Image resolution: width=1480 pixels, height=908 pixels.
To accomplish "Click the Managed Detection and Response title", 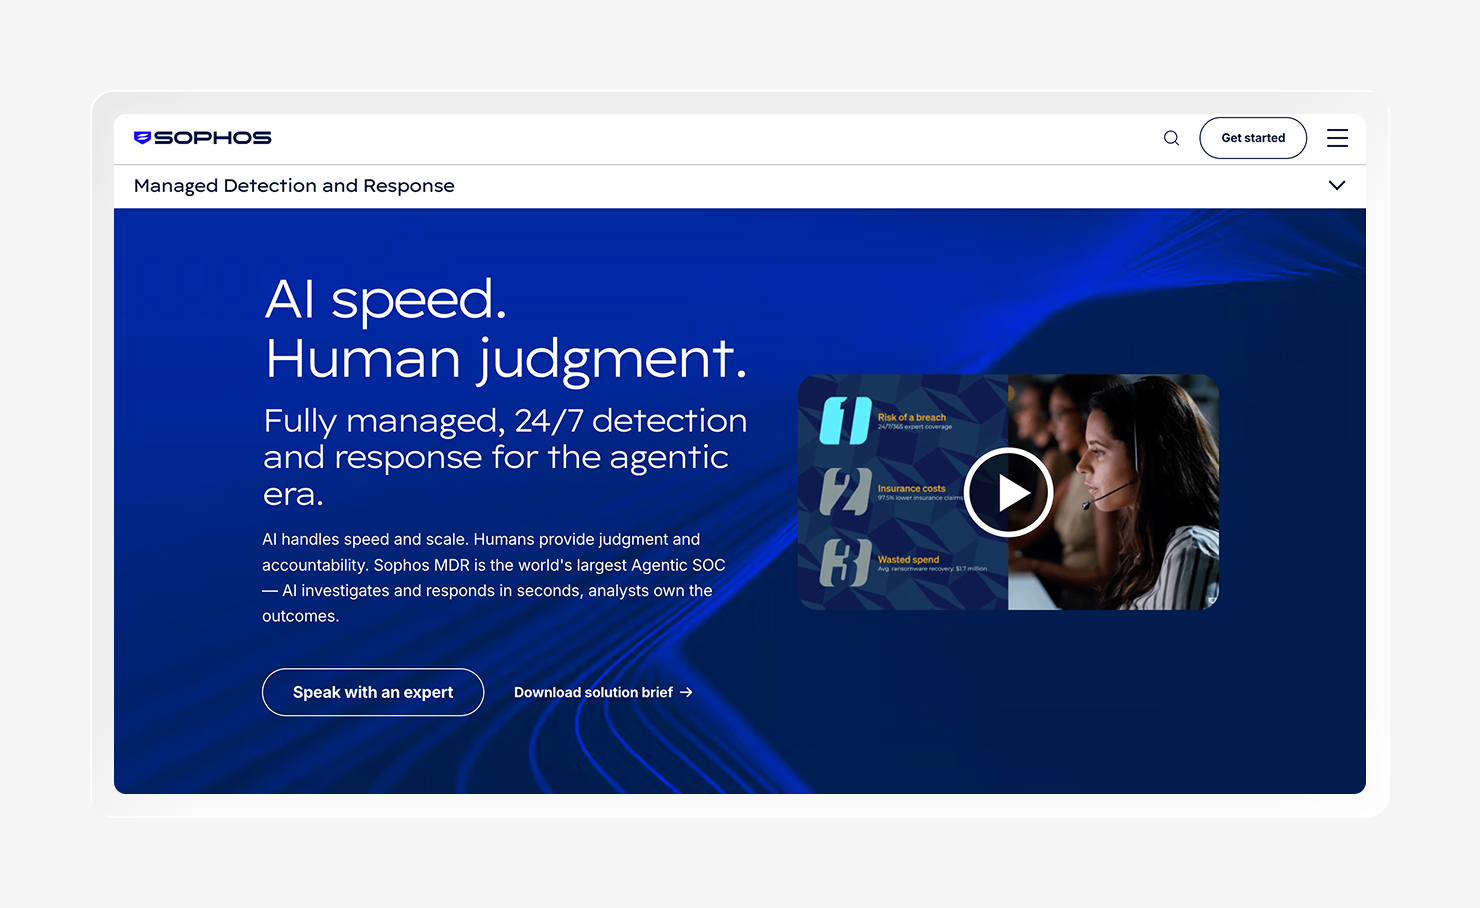I will tap(294, 186).
